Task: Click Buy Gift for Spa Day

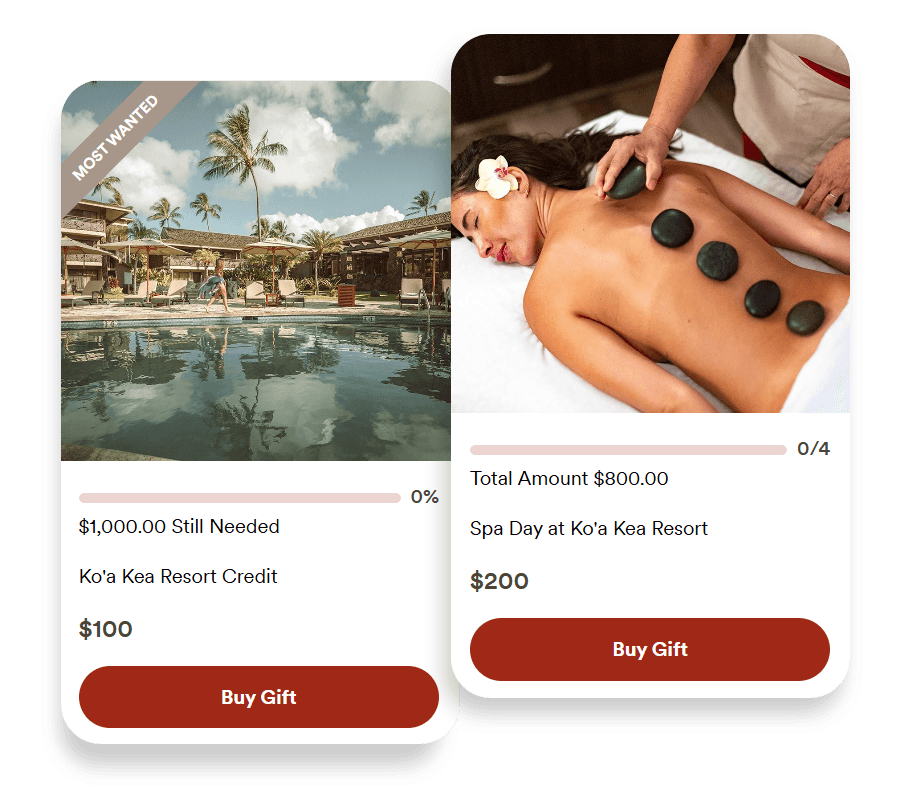Action: (x=650, y=649)
